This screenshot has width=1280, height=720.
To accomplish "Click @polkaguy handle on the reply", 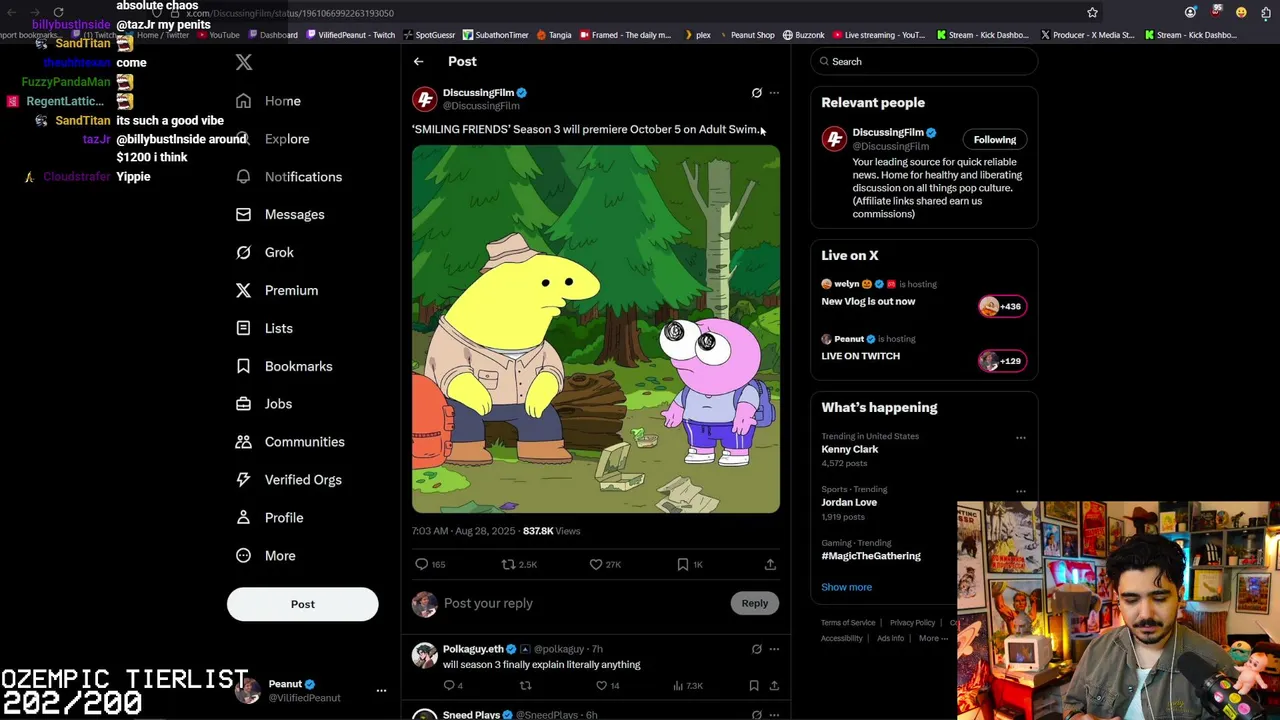I will (x=558, y=649).
